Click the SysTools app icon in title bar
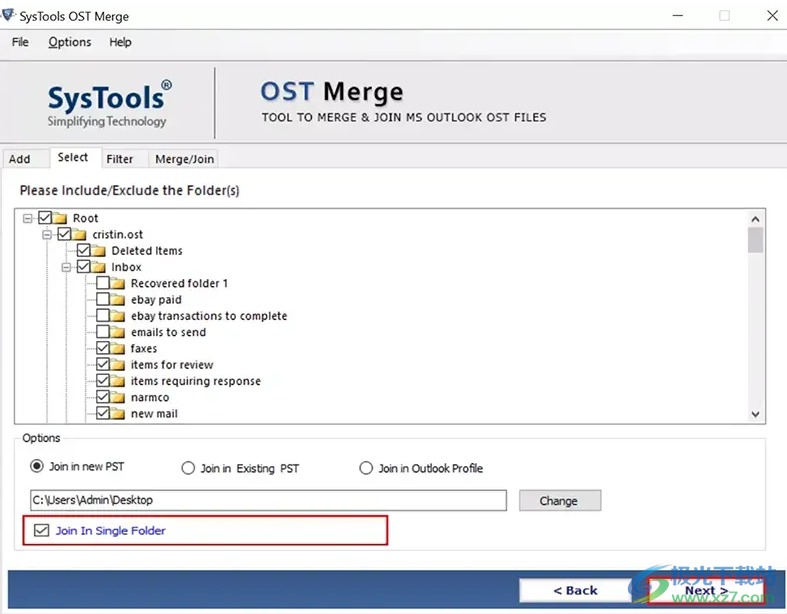Screen dimensions: 787x614 (10, 16)
